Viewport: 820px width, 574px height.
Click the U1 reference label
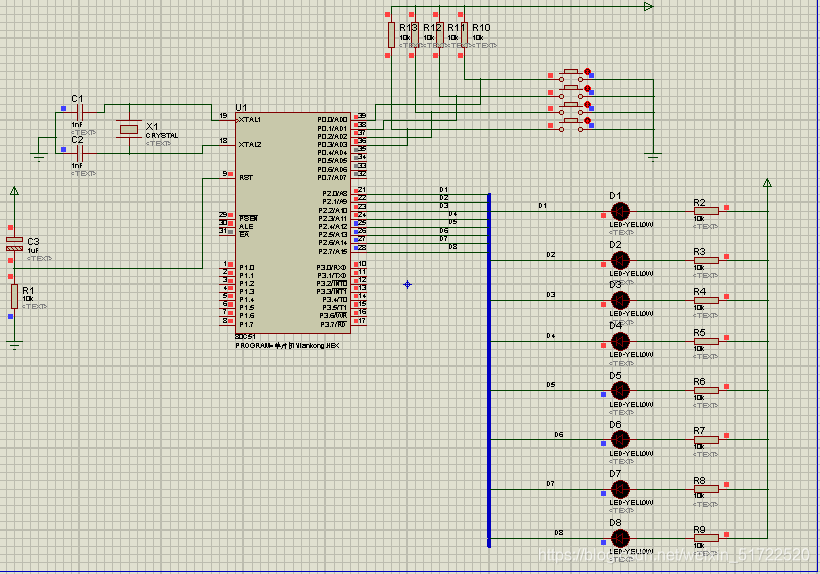241,108
